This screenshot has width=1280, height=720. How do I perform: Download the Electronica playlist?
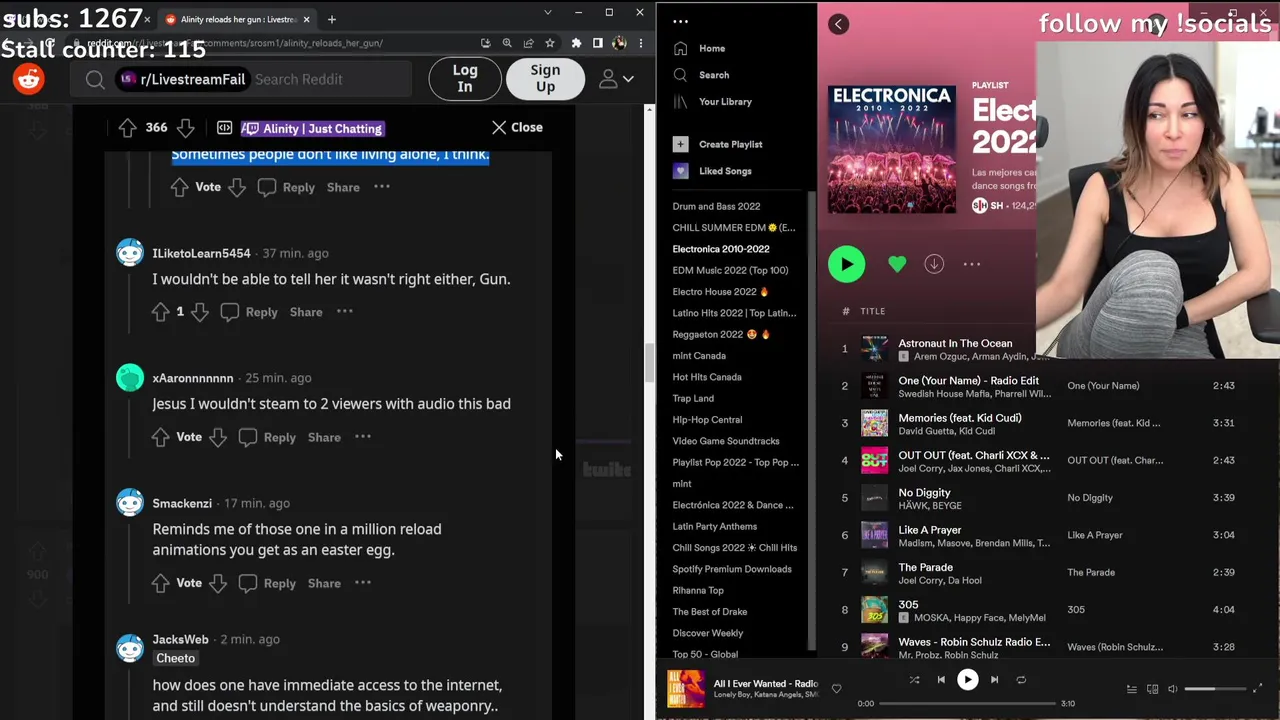click(933, 264)
